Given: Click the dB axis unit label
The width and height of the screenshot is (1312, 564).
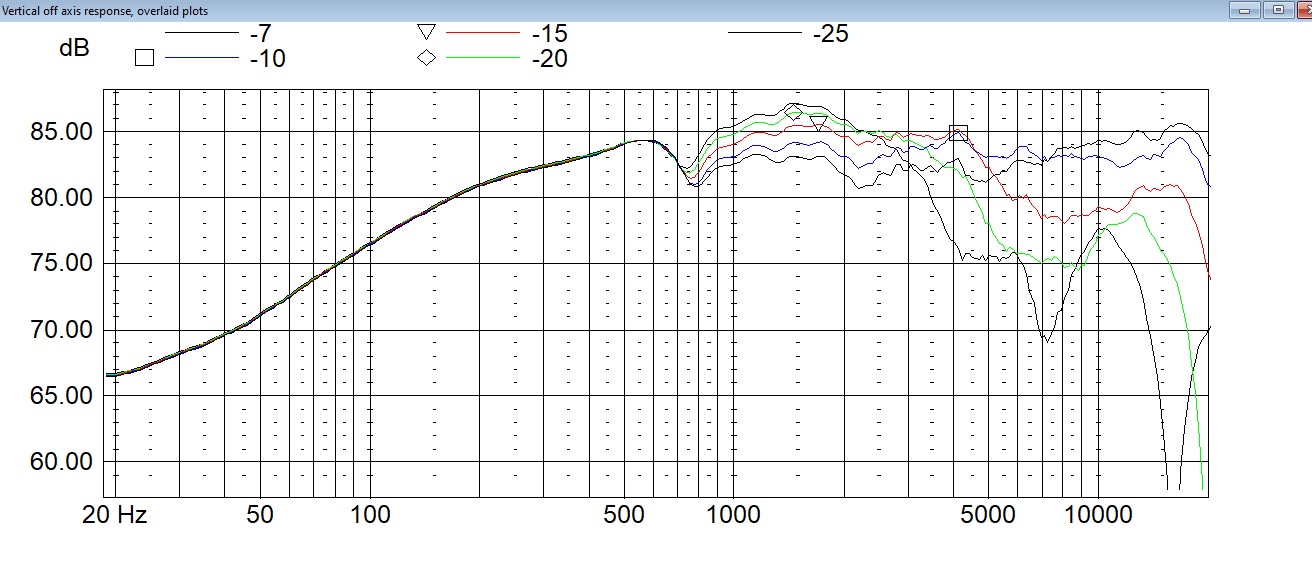Looking at the screenshot, I should coord(74,47).
